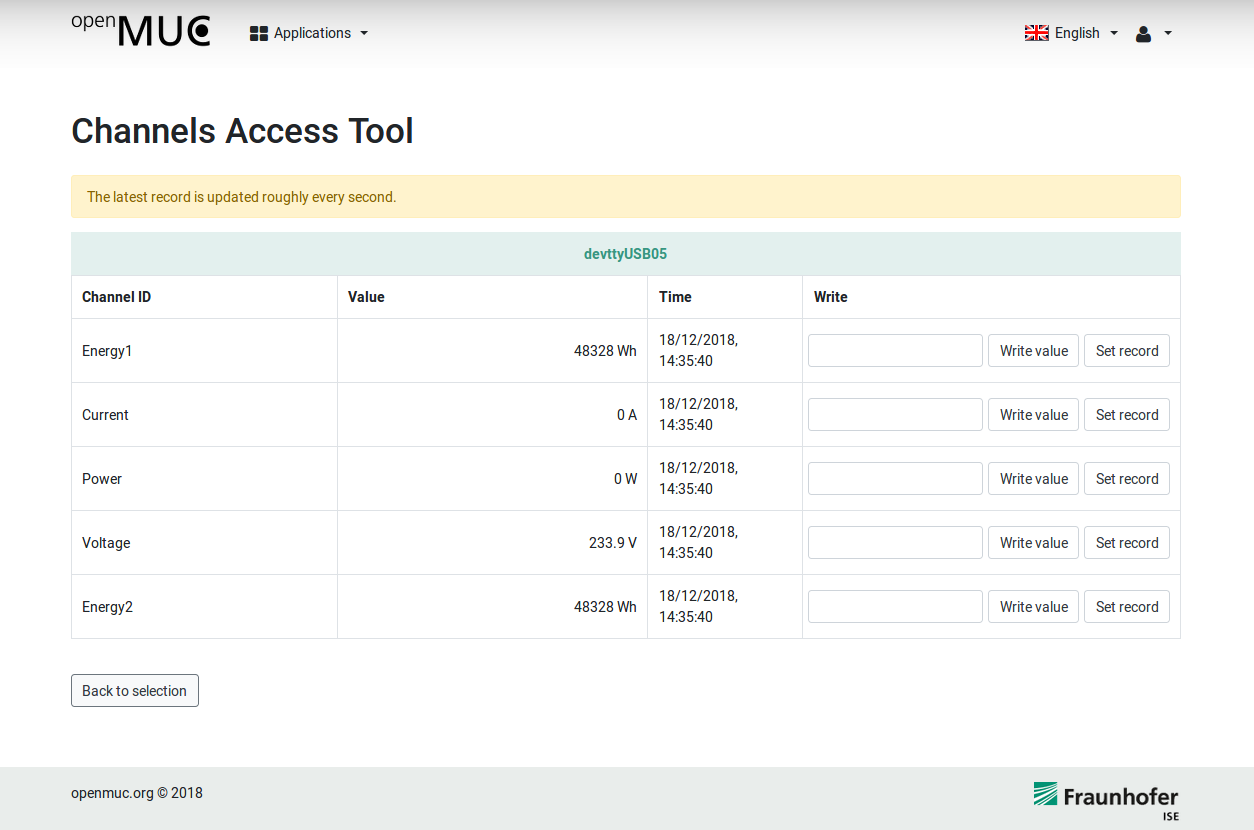1254x830 pixels.
Task: Click the openmuc.org copyright link
Action: point(112,793)
